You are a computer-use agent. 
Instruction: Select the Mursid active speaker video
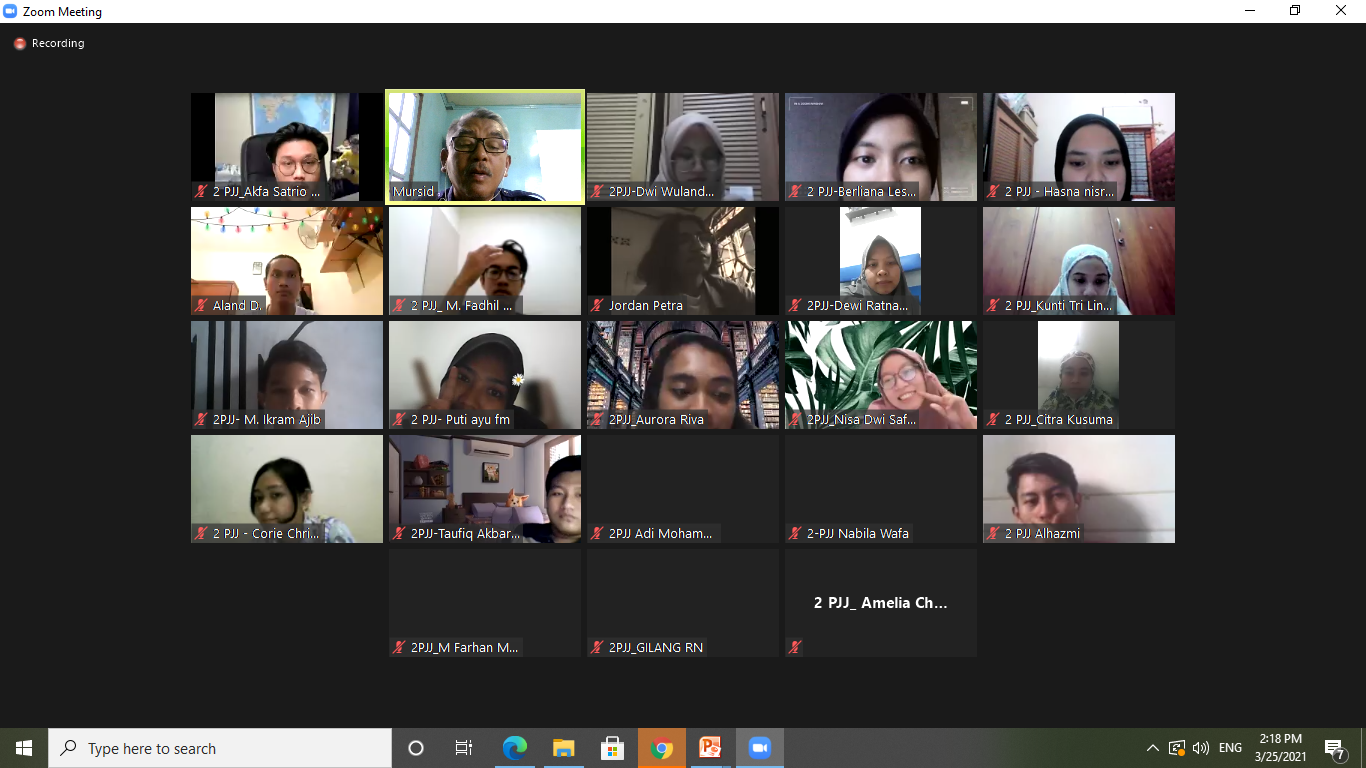(x=485, y=147)
